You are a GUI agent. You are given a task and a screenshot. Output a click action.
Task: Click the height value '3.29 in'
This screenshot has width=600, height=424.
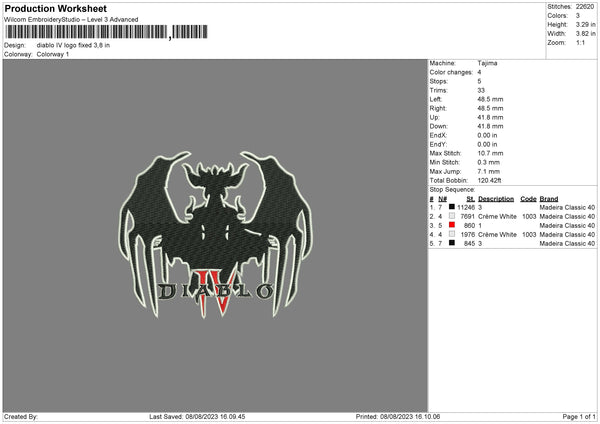click(586, 24)
